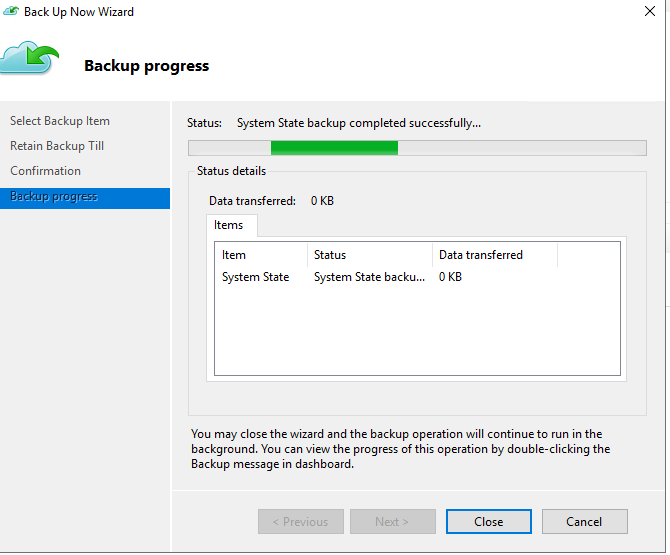Click the '< Previous' button
670x555 pixels.
(x=300, y=522)
